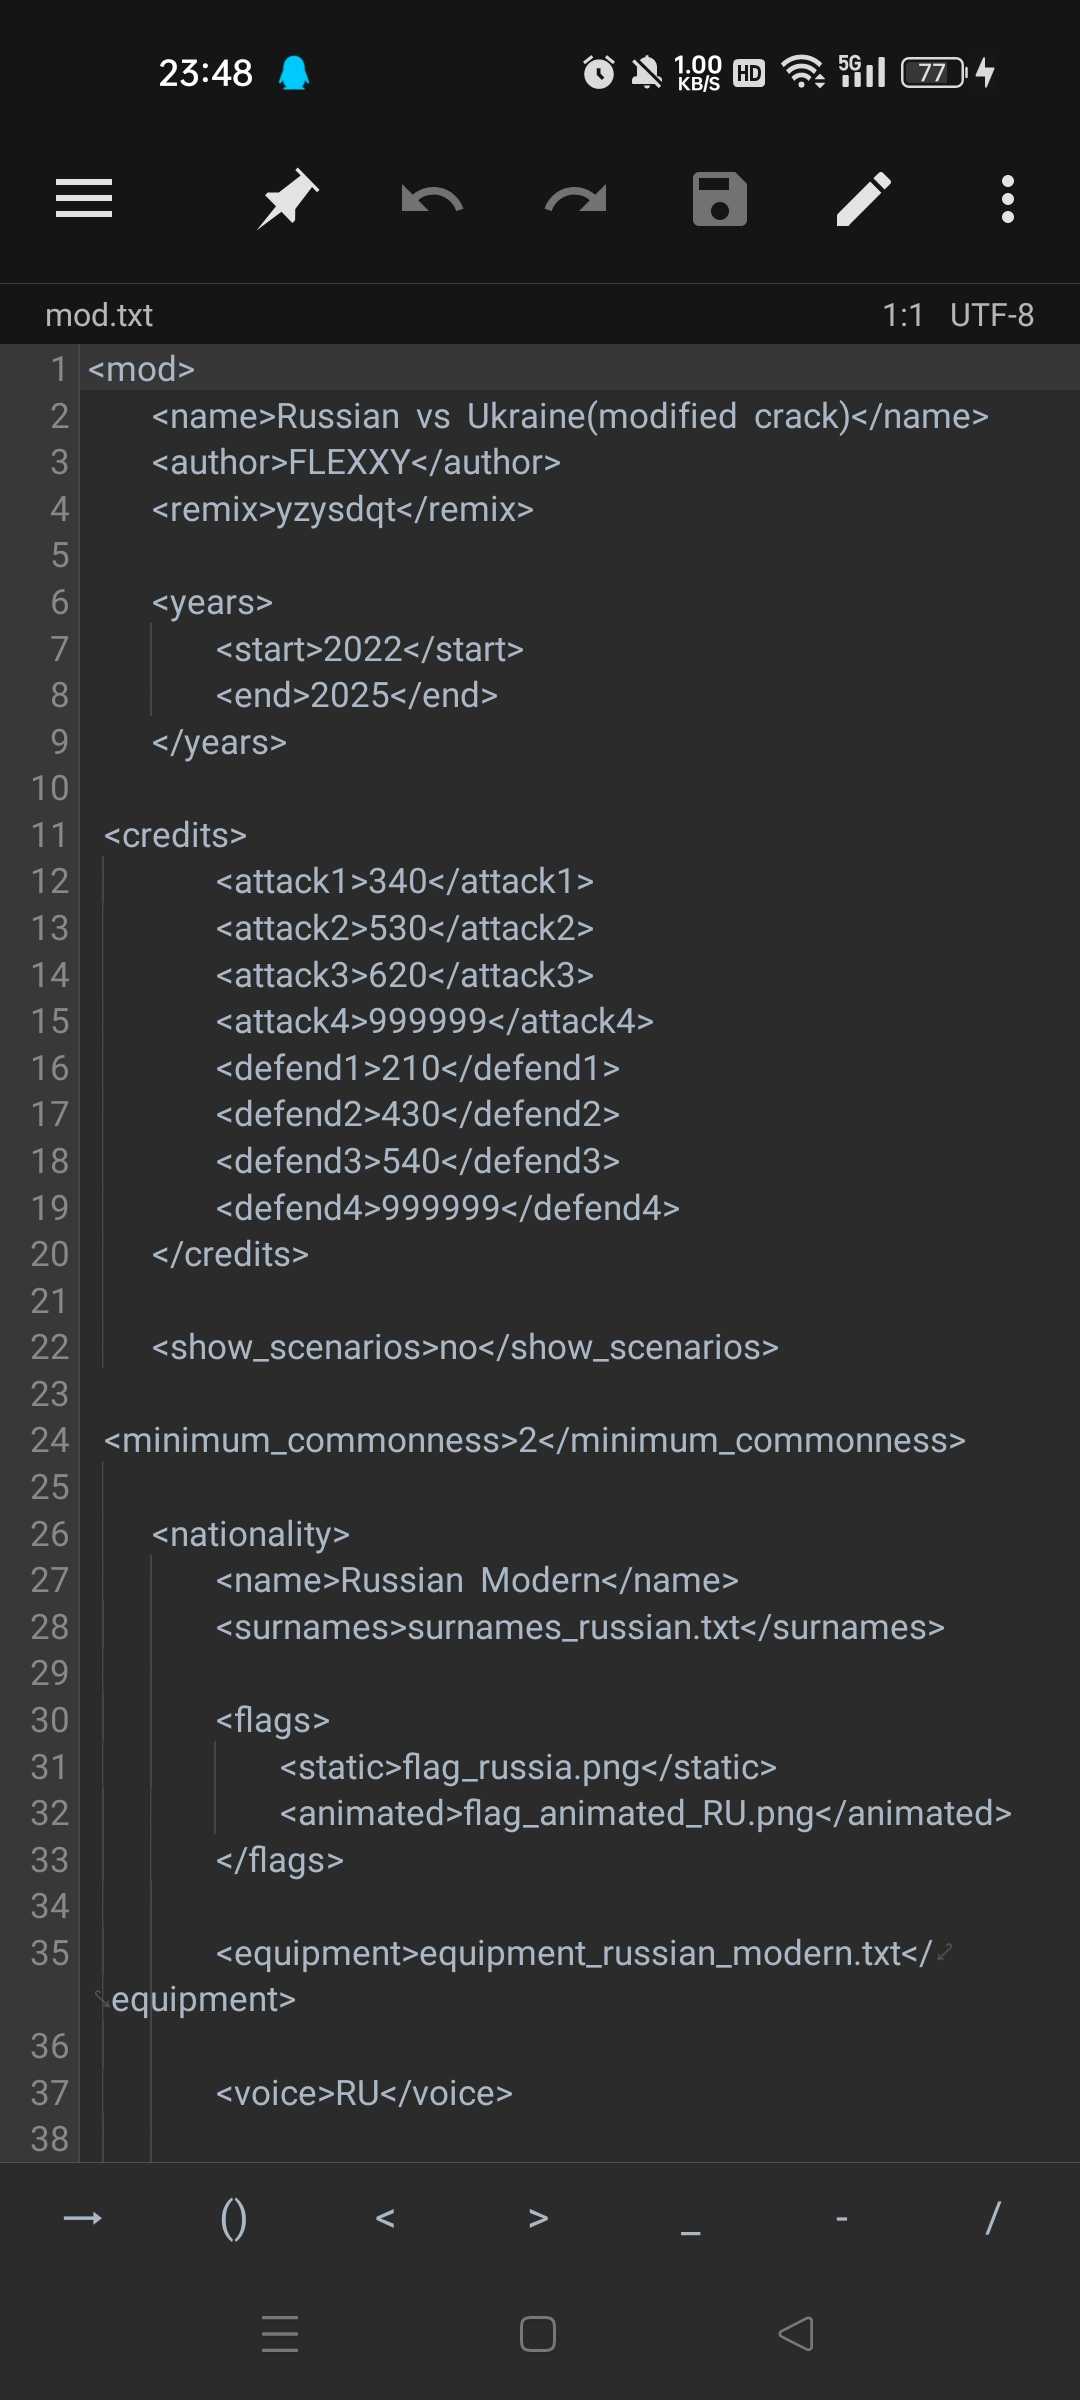Save the file with the floppy disk icon

point(719,199)
